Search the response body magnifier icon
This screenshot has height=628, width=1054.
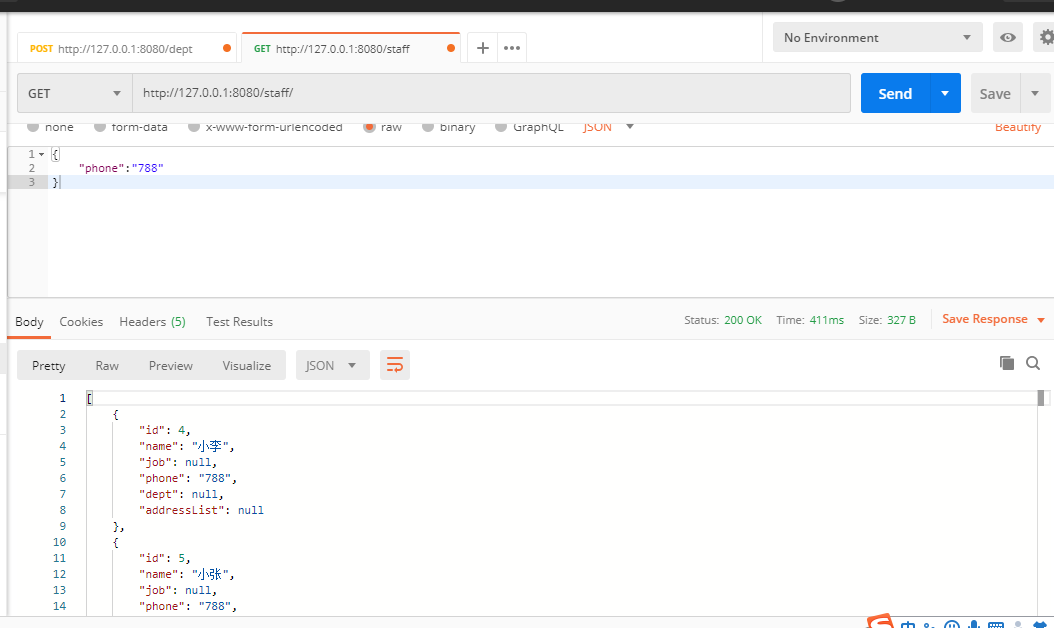point(1033,364)
